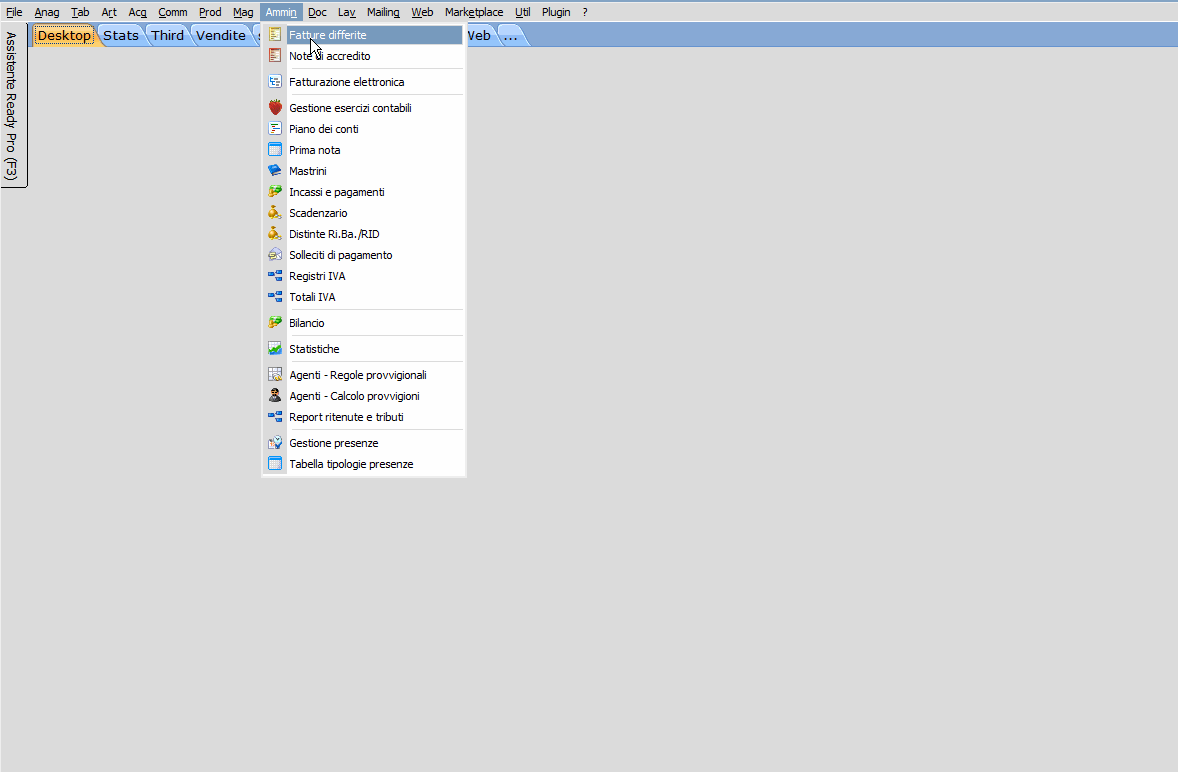Click the Agenti - Calcolo provvigioni person icon
The image size is (1178, 772).
point(275,395)
